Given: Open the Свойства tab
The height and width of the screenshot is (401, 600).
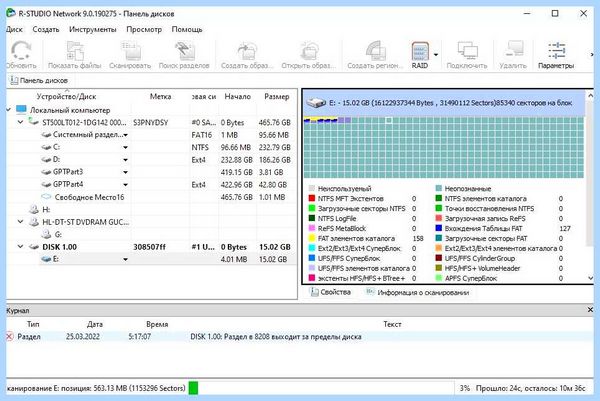Looking at the screenshot, I should click(330, 292).
